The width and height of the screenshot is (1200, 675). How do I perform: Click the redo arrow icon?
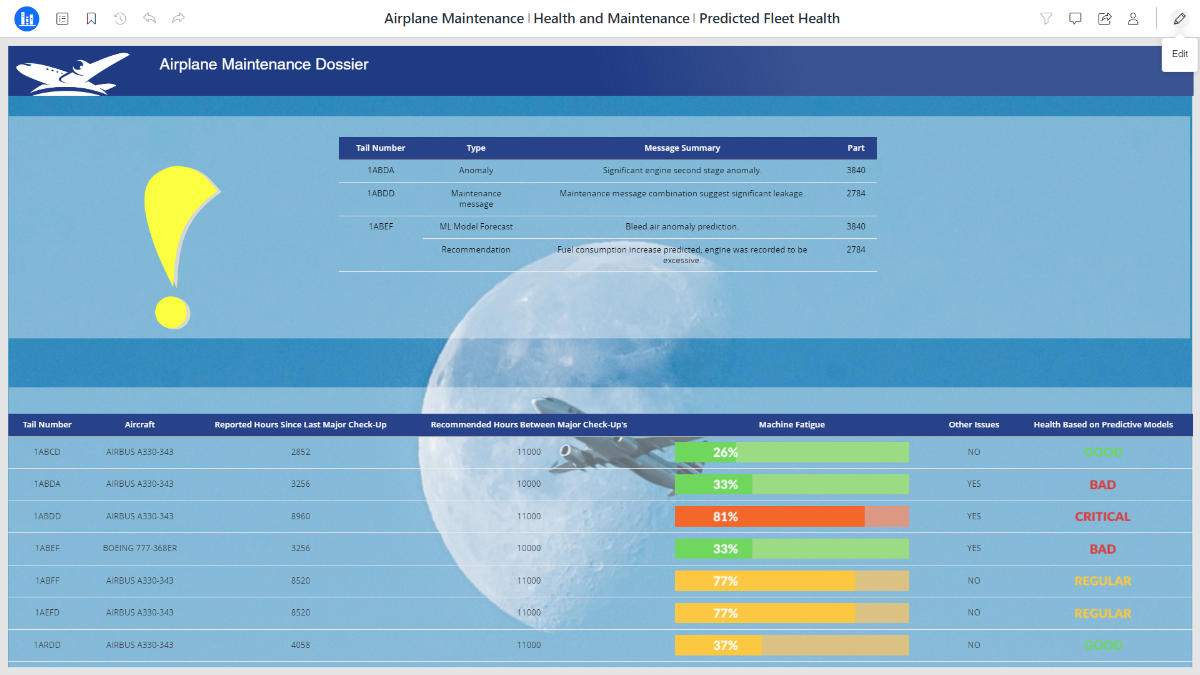click(x=178, y=18)
